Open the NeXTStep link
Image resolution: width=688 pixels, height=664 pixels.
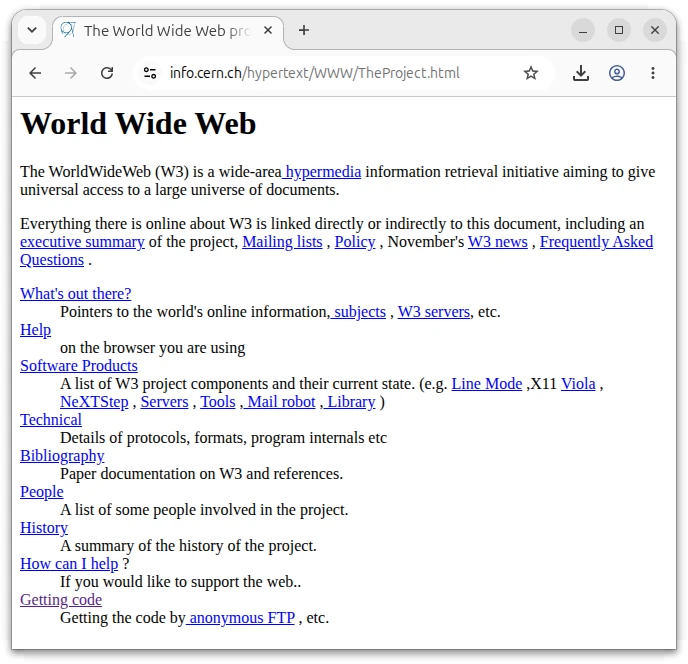click(94, 402)
